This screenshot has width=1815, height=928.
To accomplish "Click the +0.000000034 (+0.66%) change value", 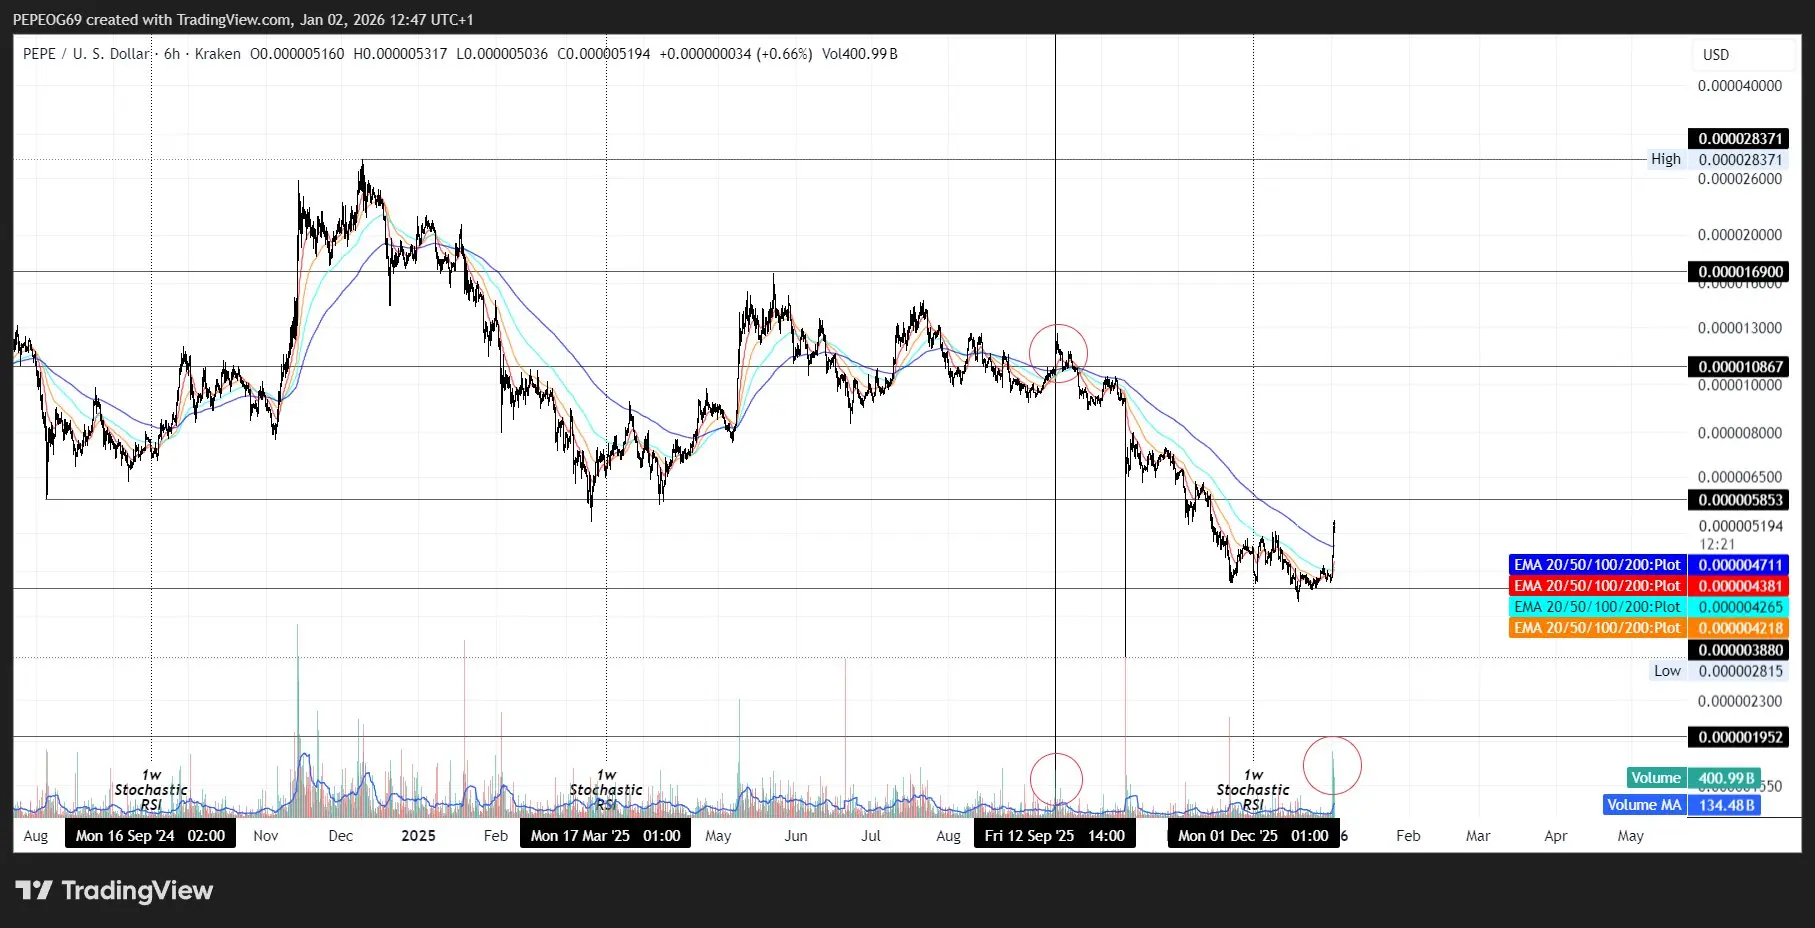I will point(736,54).
